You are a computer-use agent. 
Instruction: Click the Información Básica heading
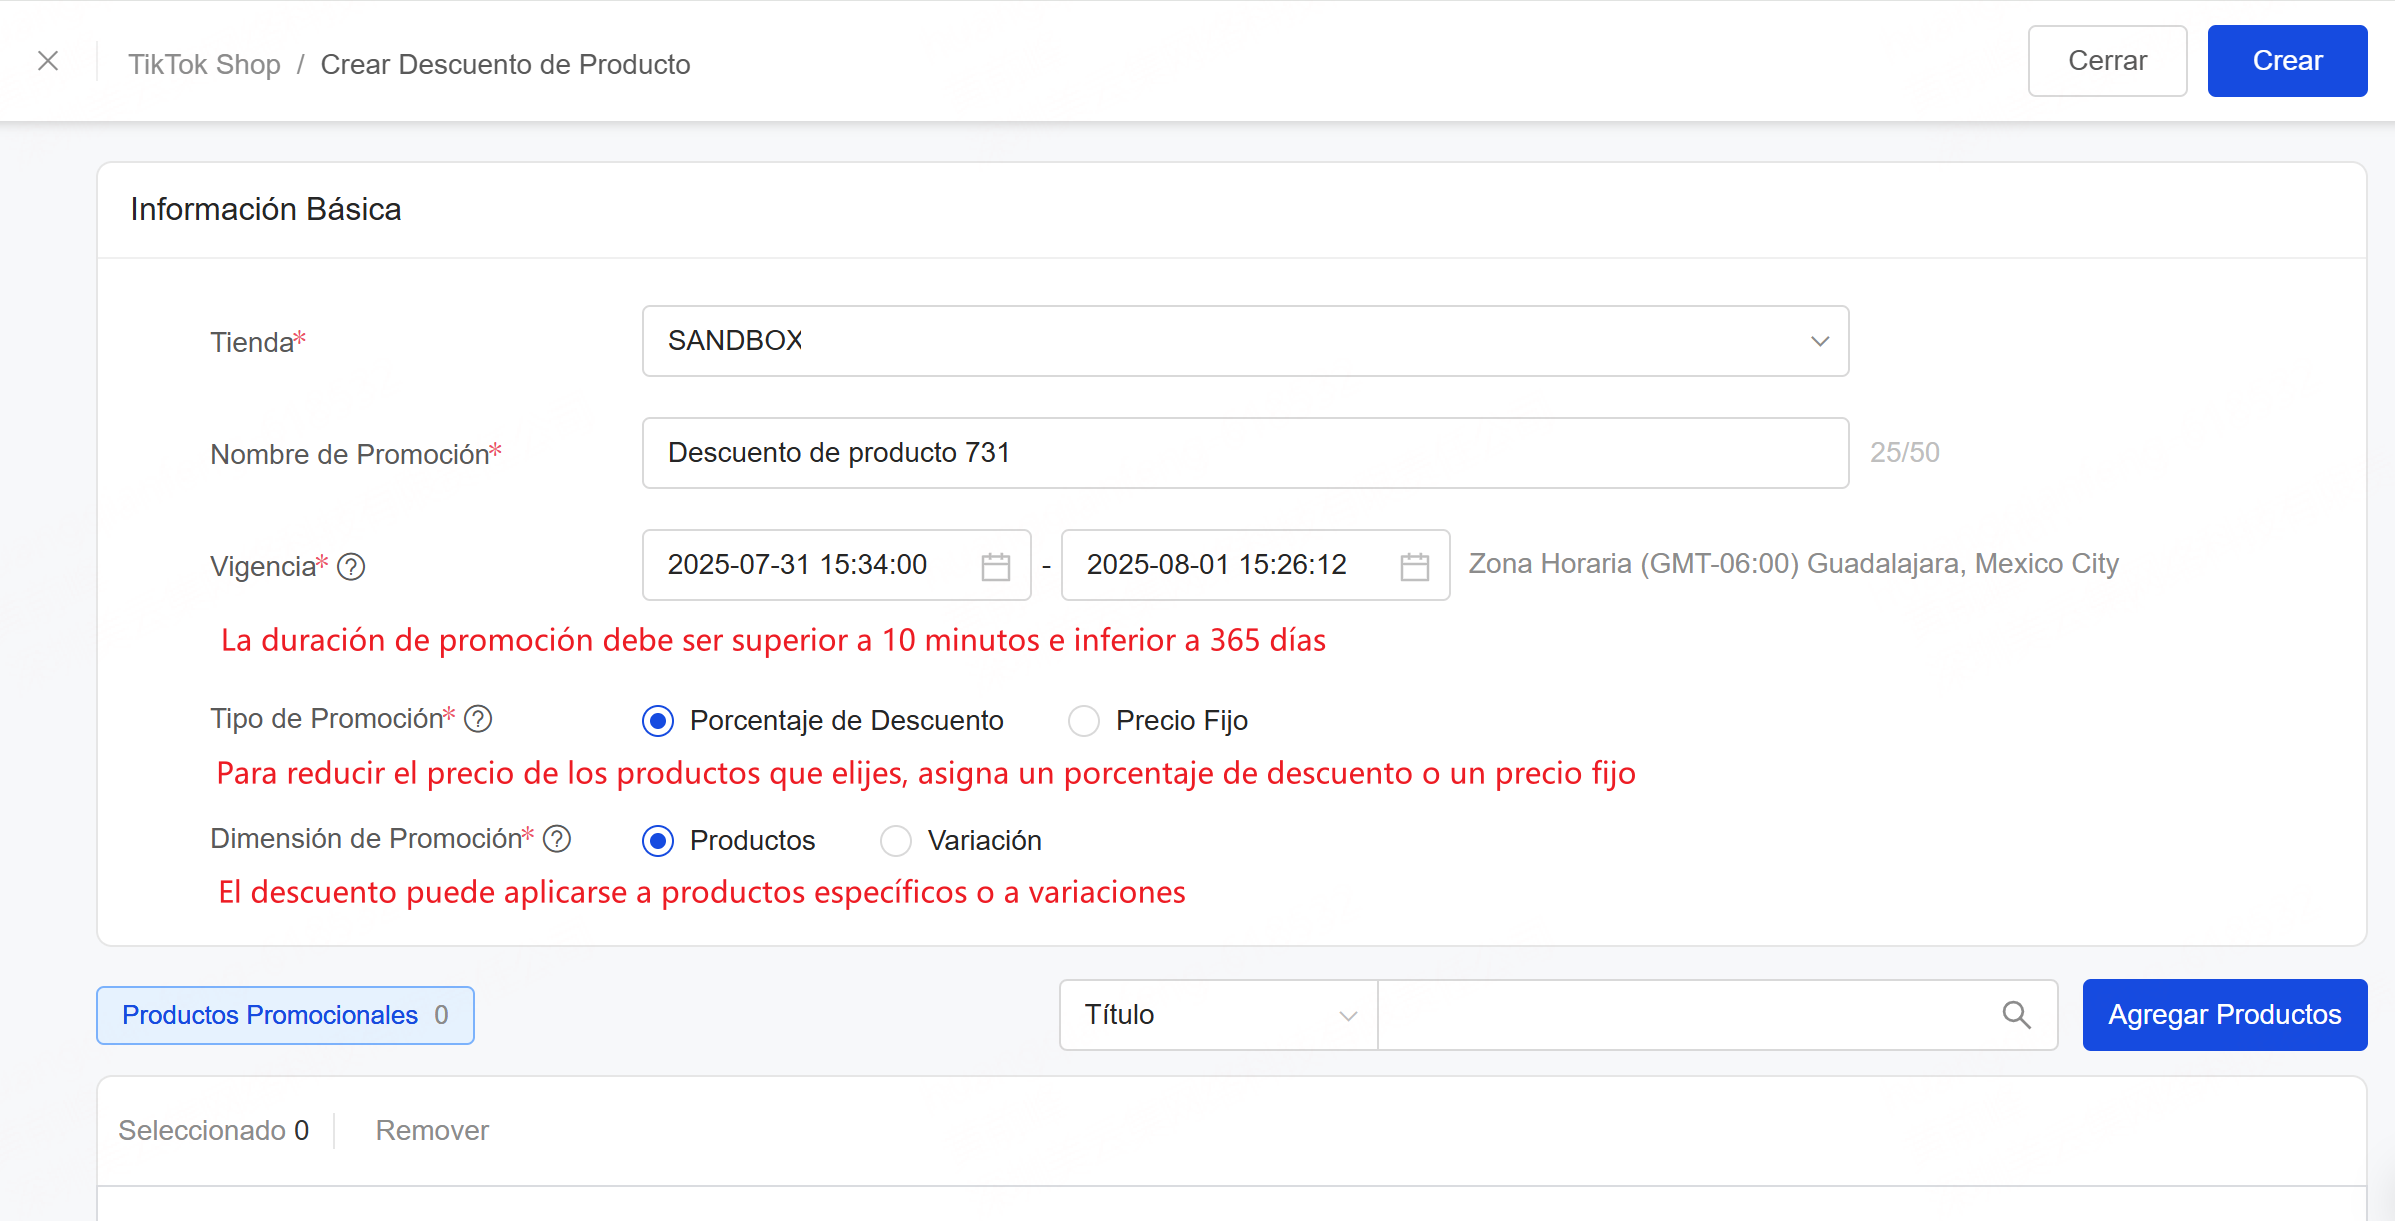[x=266, y=209]
